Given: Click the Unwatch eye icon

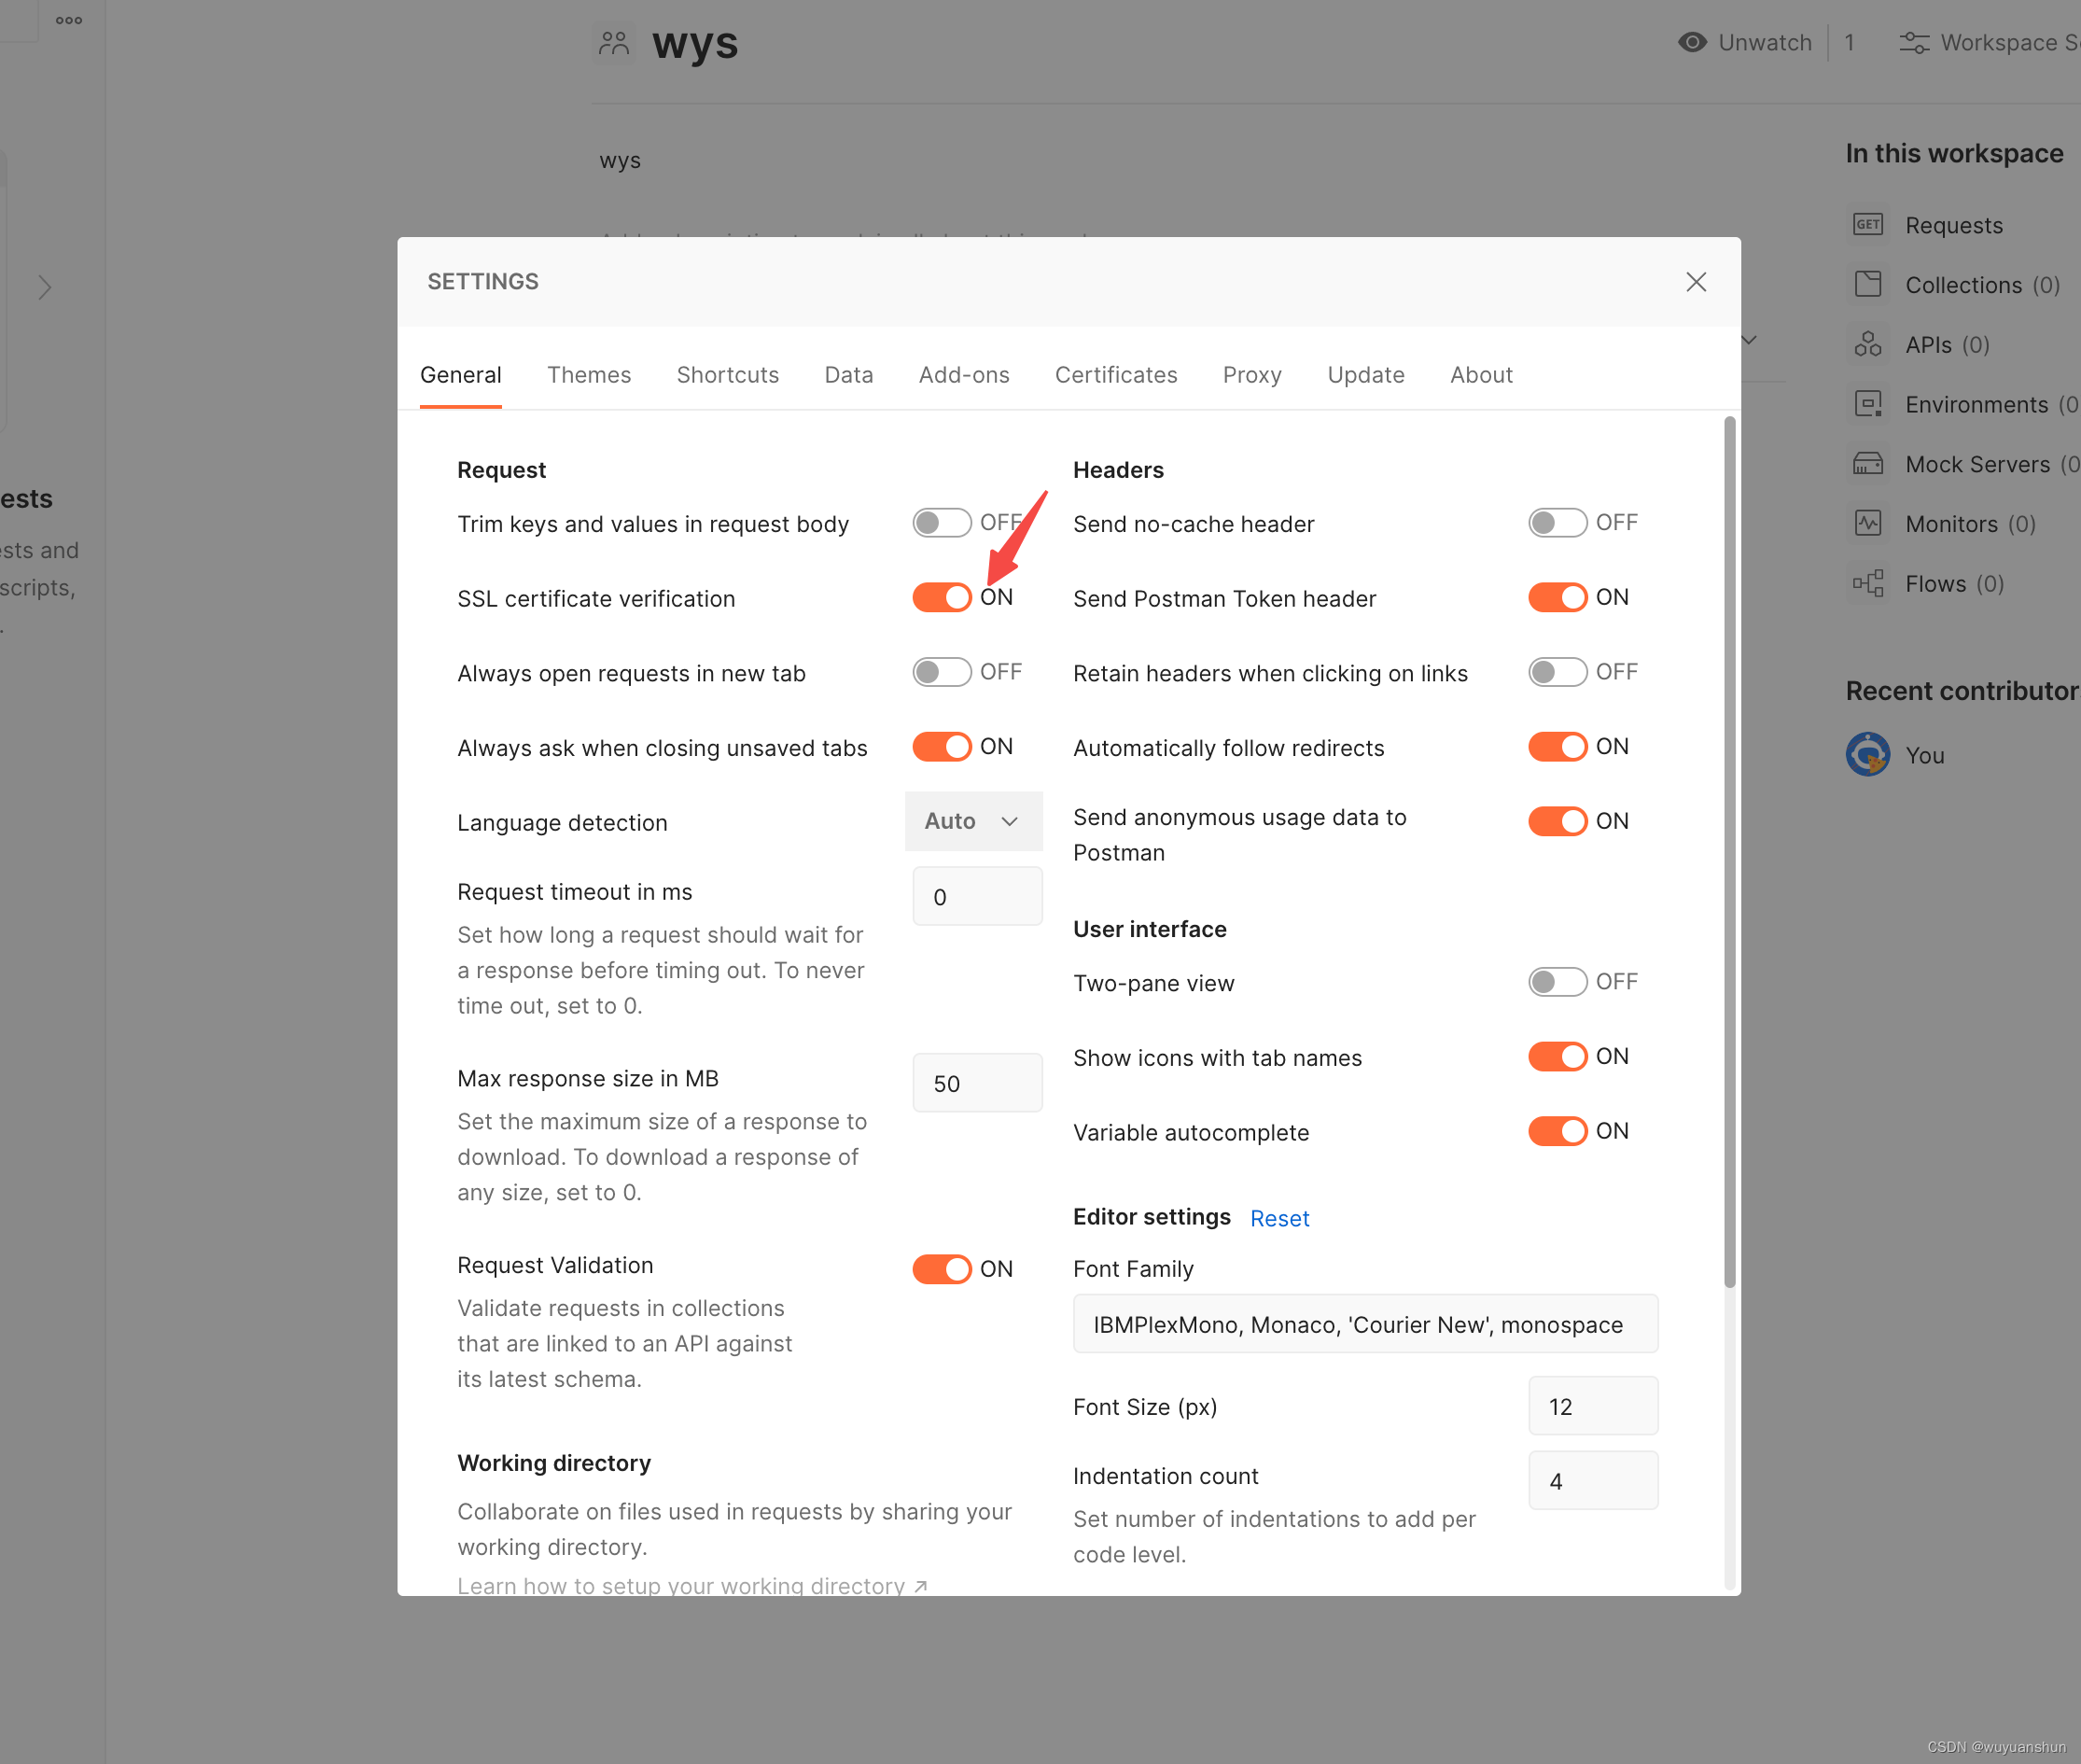Looking at the screenshot, I should click(1692, 42).
